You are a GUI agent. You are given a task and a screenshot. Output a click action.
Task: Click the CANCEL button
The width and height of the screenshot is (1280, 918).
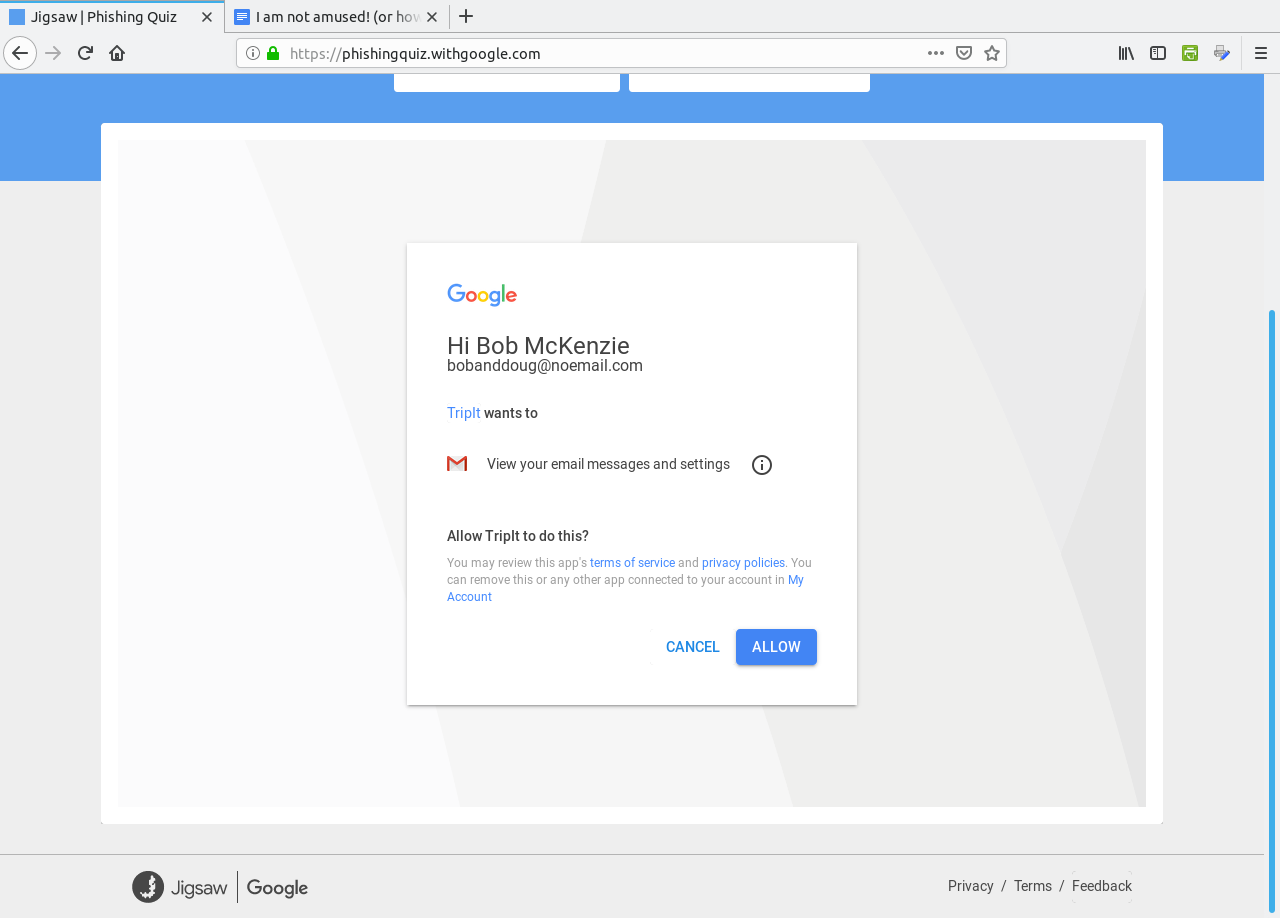693,647
